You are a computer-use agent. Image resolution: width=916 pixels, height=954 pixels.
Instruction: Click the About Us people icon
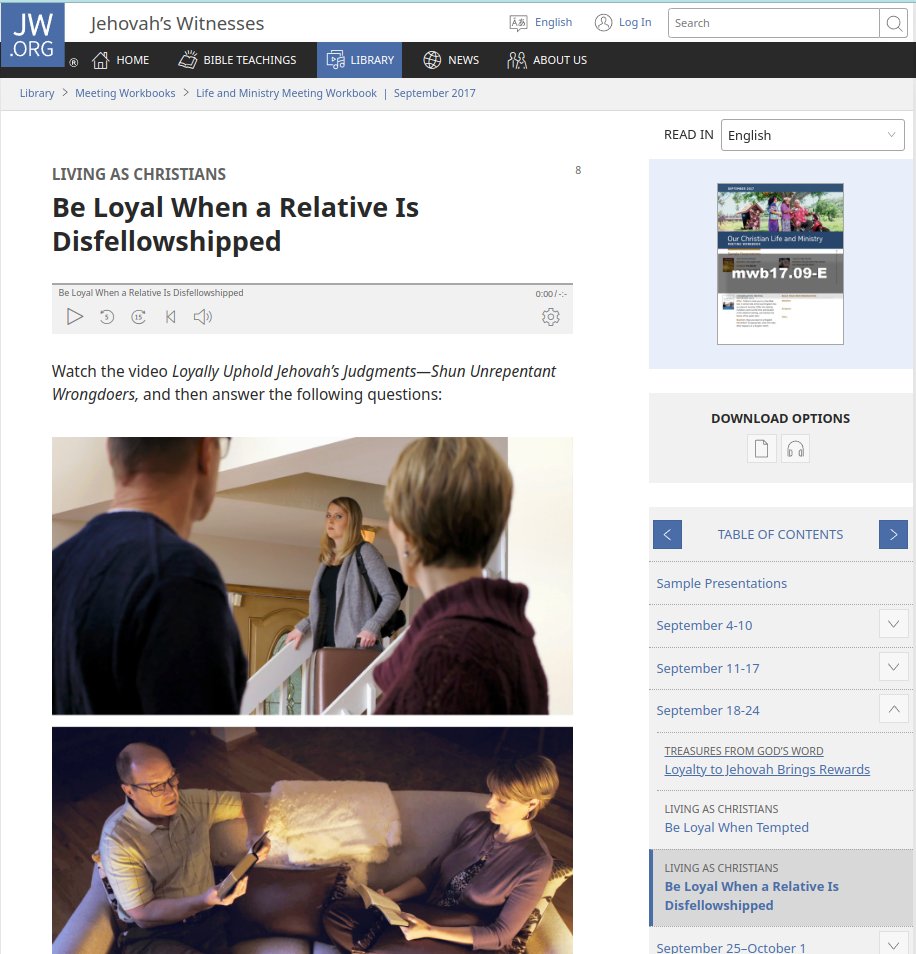tap(516, 60)
